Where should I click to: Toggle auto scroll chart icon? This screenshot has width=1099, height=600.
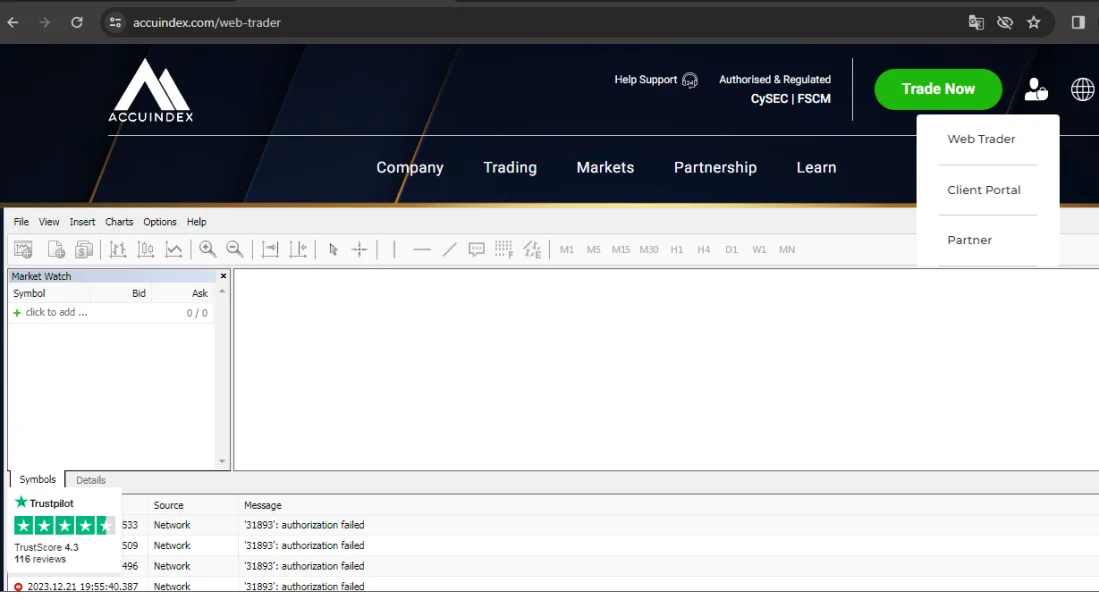(270, 250)
